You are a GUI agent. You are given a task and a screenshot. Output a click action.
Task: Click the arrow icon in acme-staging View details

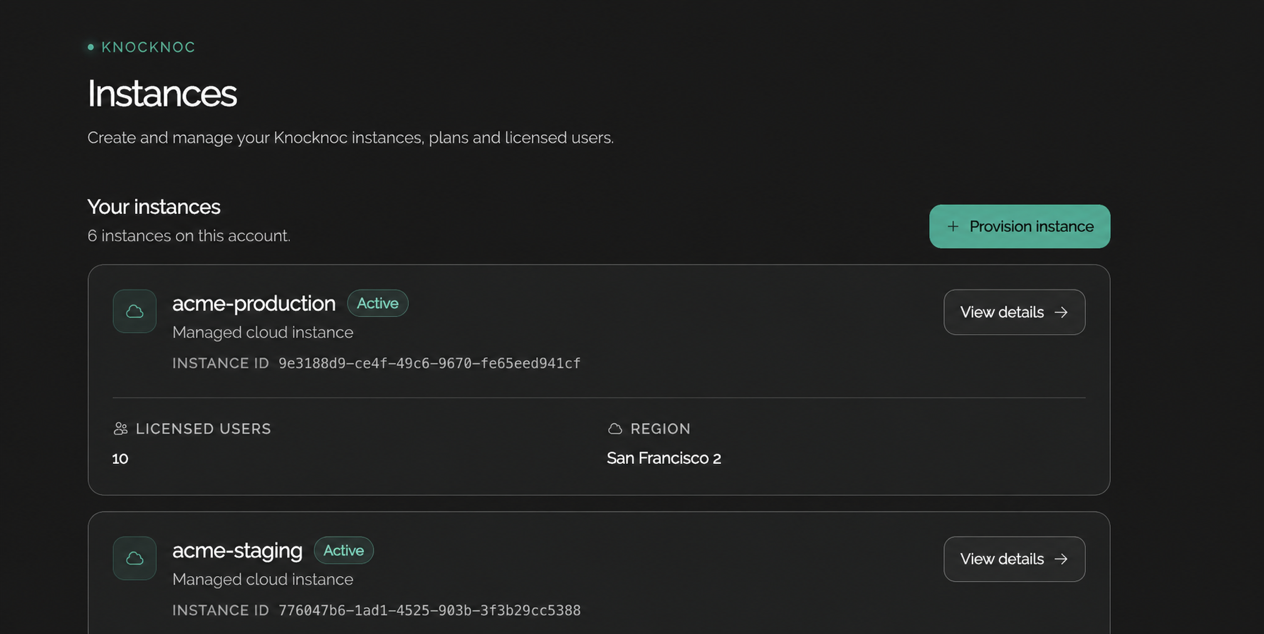click(1061, 560)
